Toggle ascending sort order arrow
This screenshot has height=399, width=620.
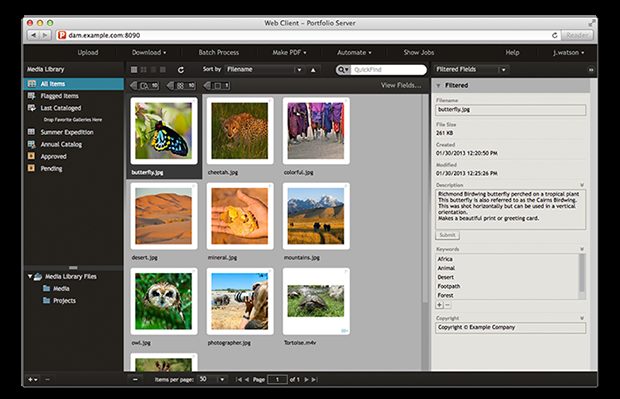point(313,70)
